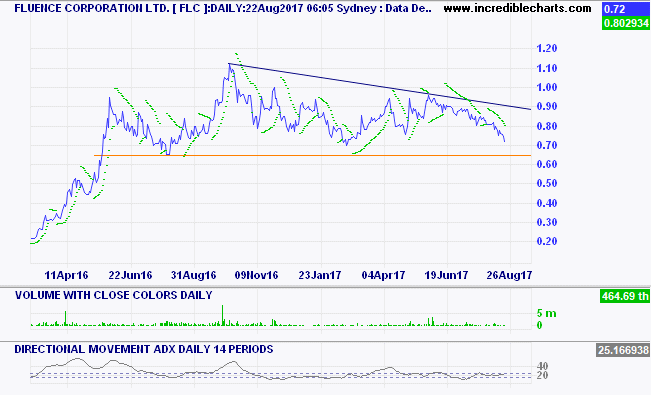Click the green 464.69 th volume value
Viewport: 651px width, 395px height.
pos(624,296)
